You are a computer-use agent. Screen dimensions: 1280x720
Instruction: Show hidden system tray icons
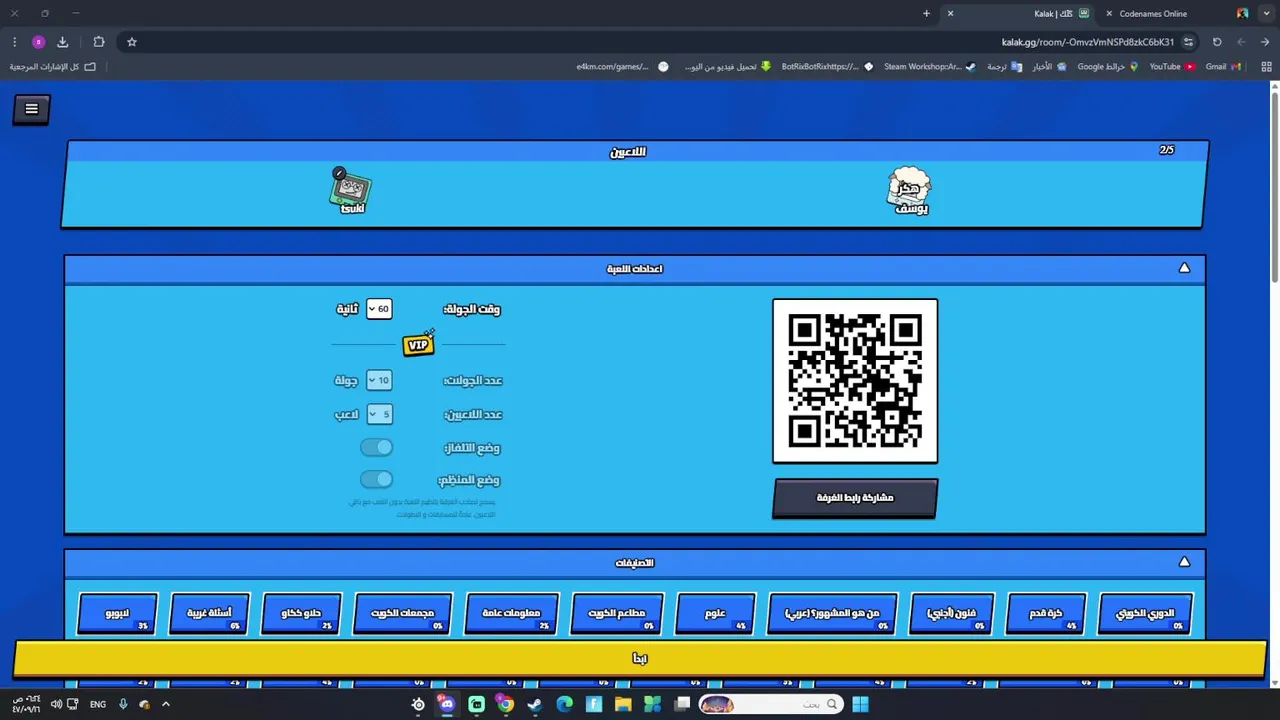[x=166, y=704]
